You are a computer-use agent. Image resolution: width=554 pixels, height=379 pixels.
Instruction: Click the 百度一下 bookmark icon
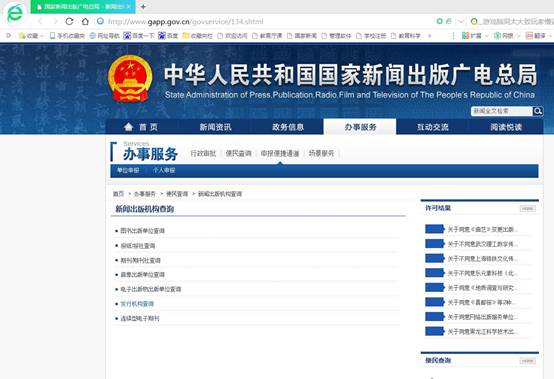127,35
